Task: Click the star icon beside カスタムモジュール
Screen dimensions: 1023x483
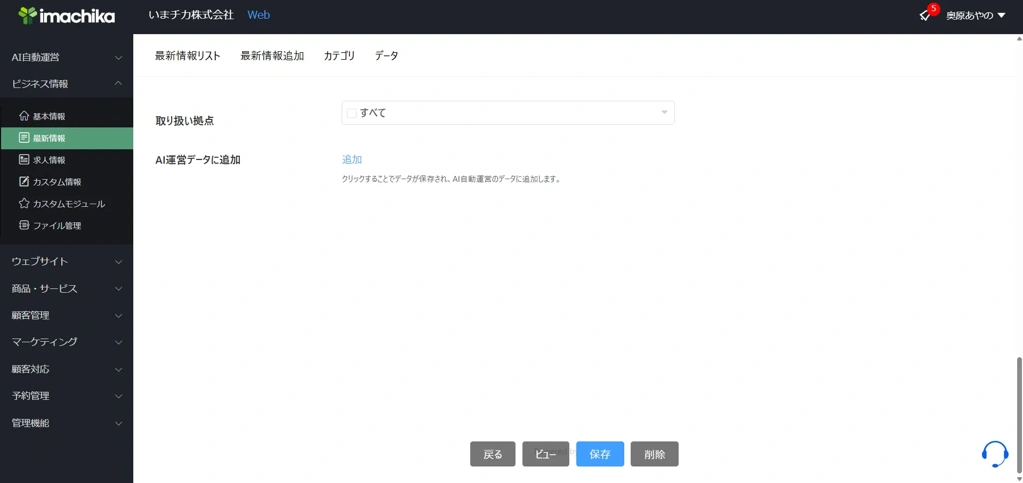Action: [24, 203]
